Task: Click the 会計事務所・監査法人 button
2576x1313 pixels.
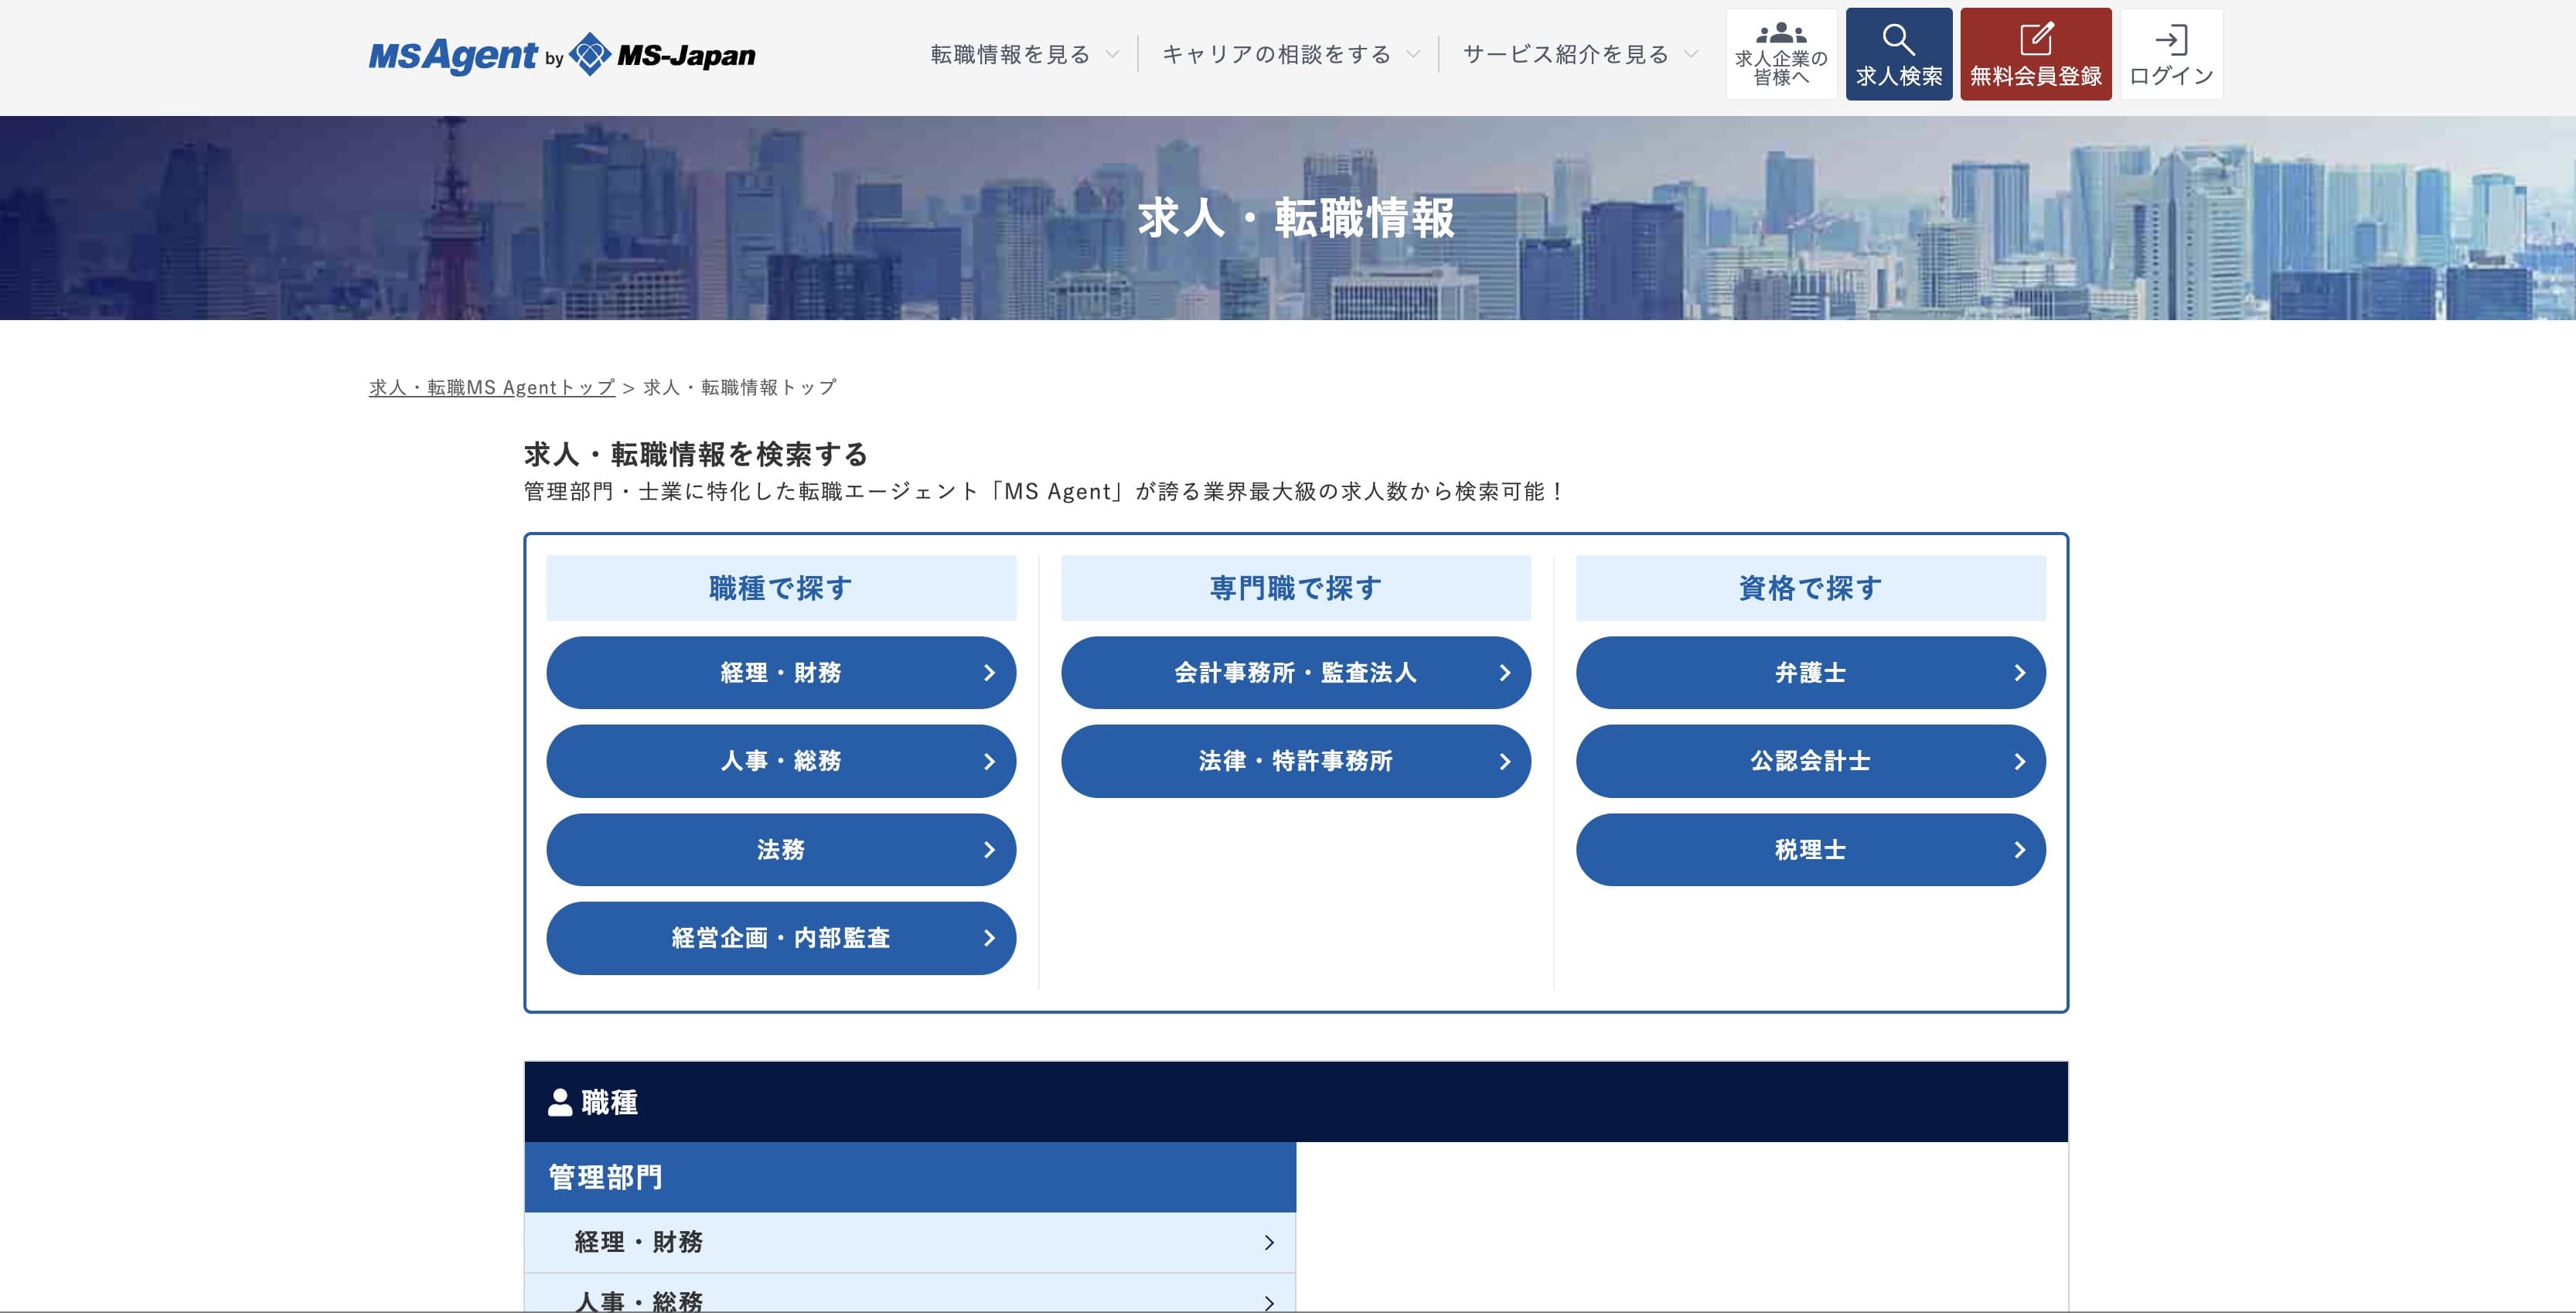Action: [x=1295, y=673]
